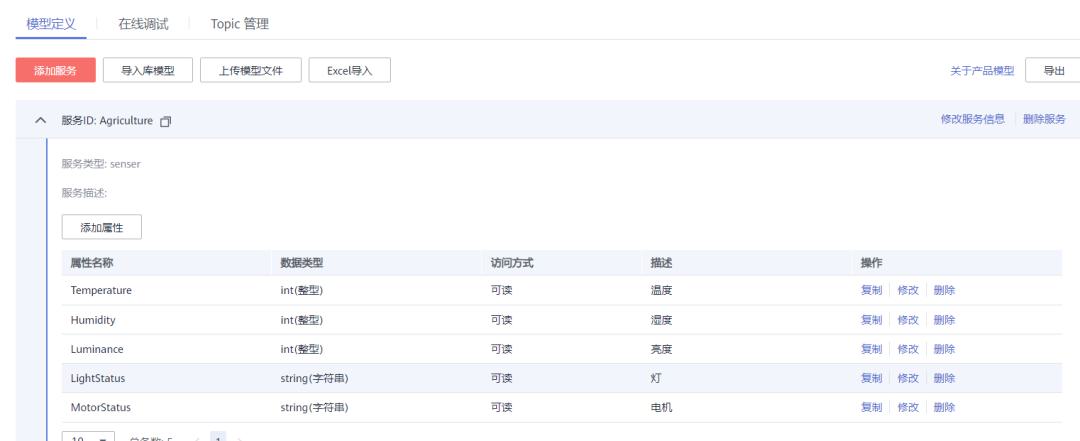Click the 服务ID: Agriculture label
The height and width of the screenshot is (441, 1080).
point(107,120)
